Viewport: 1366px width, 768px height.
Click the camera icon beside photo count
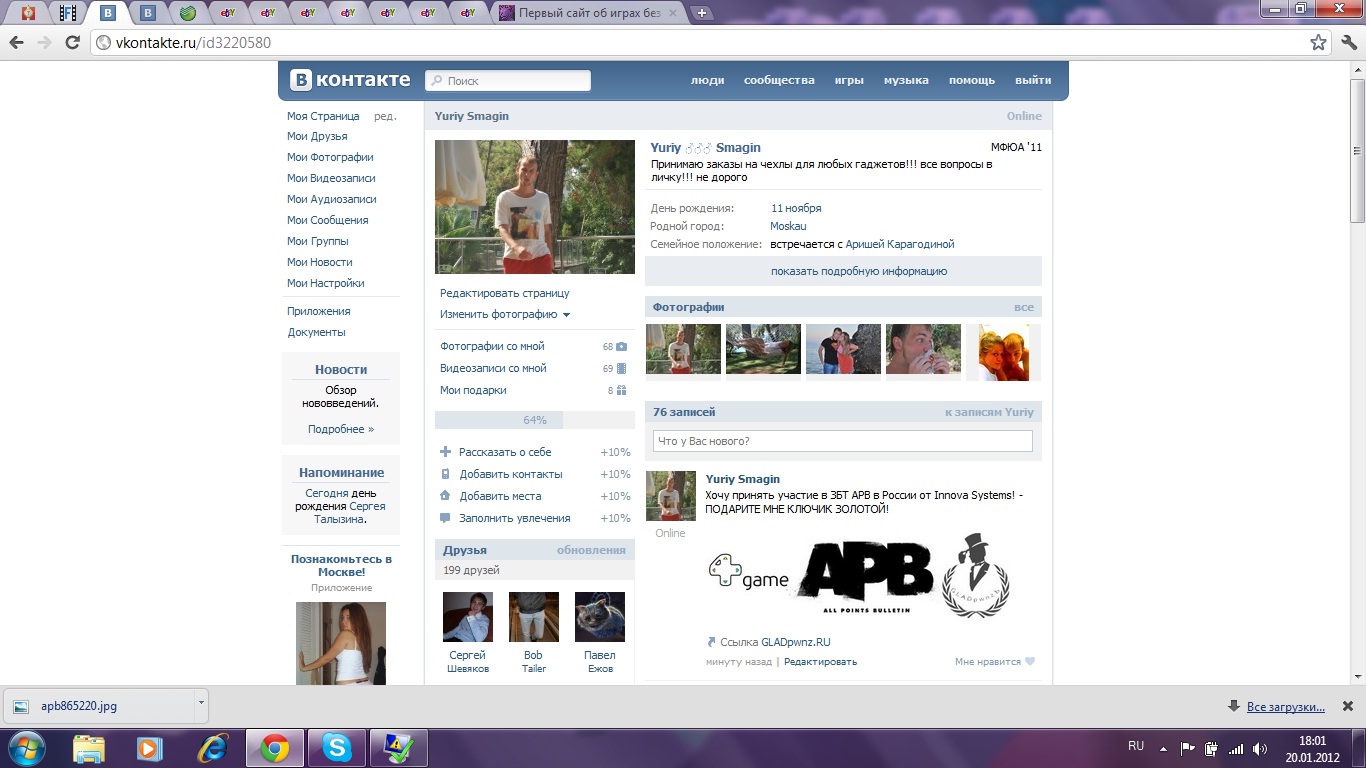pyautogui.click(x=622, y=347)
